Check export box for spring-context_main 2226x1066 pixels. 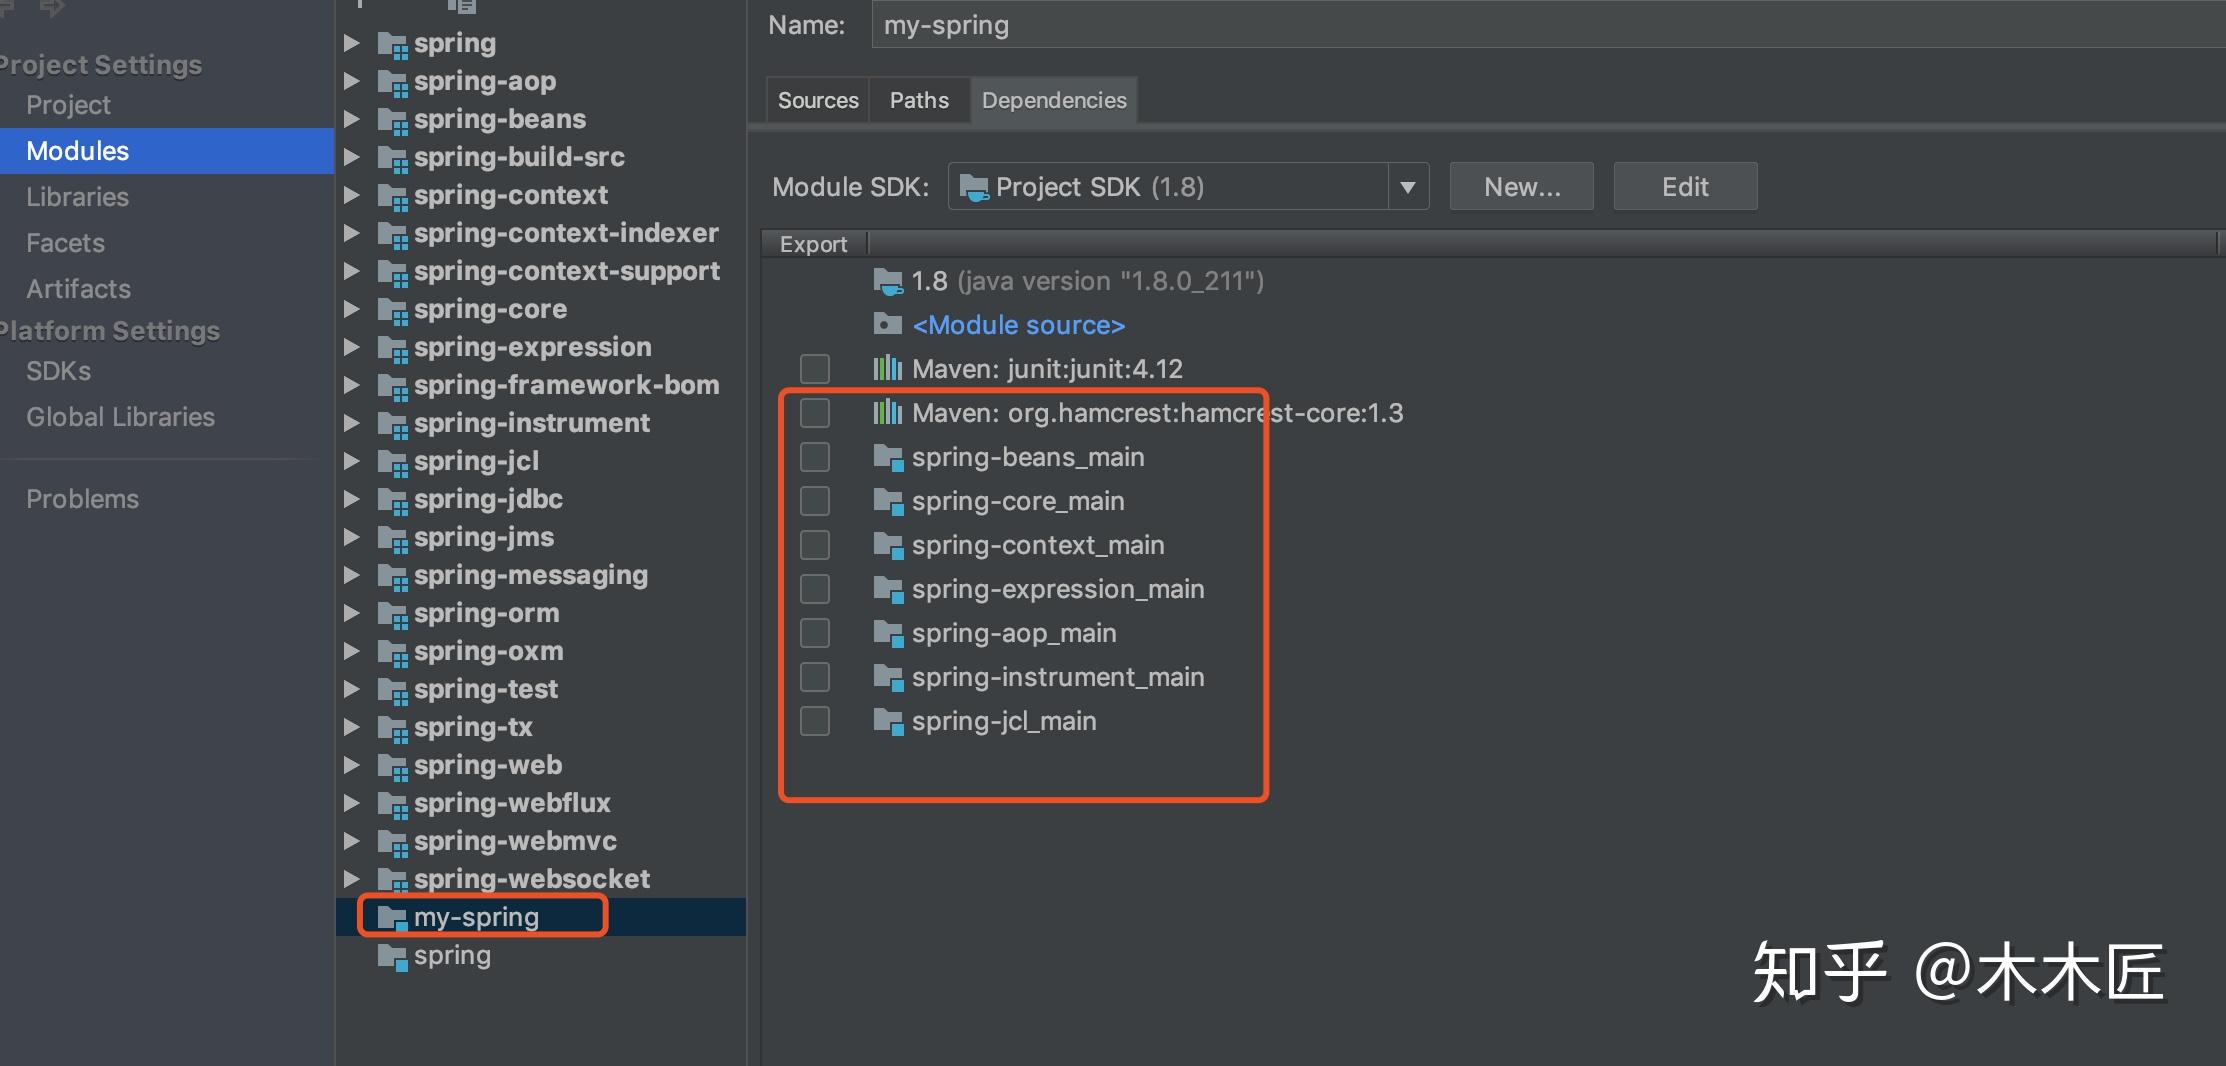click(815, 545)
